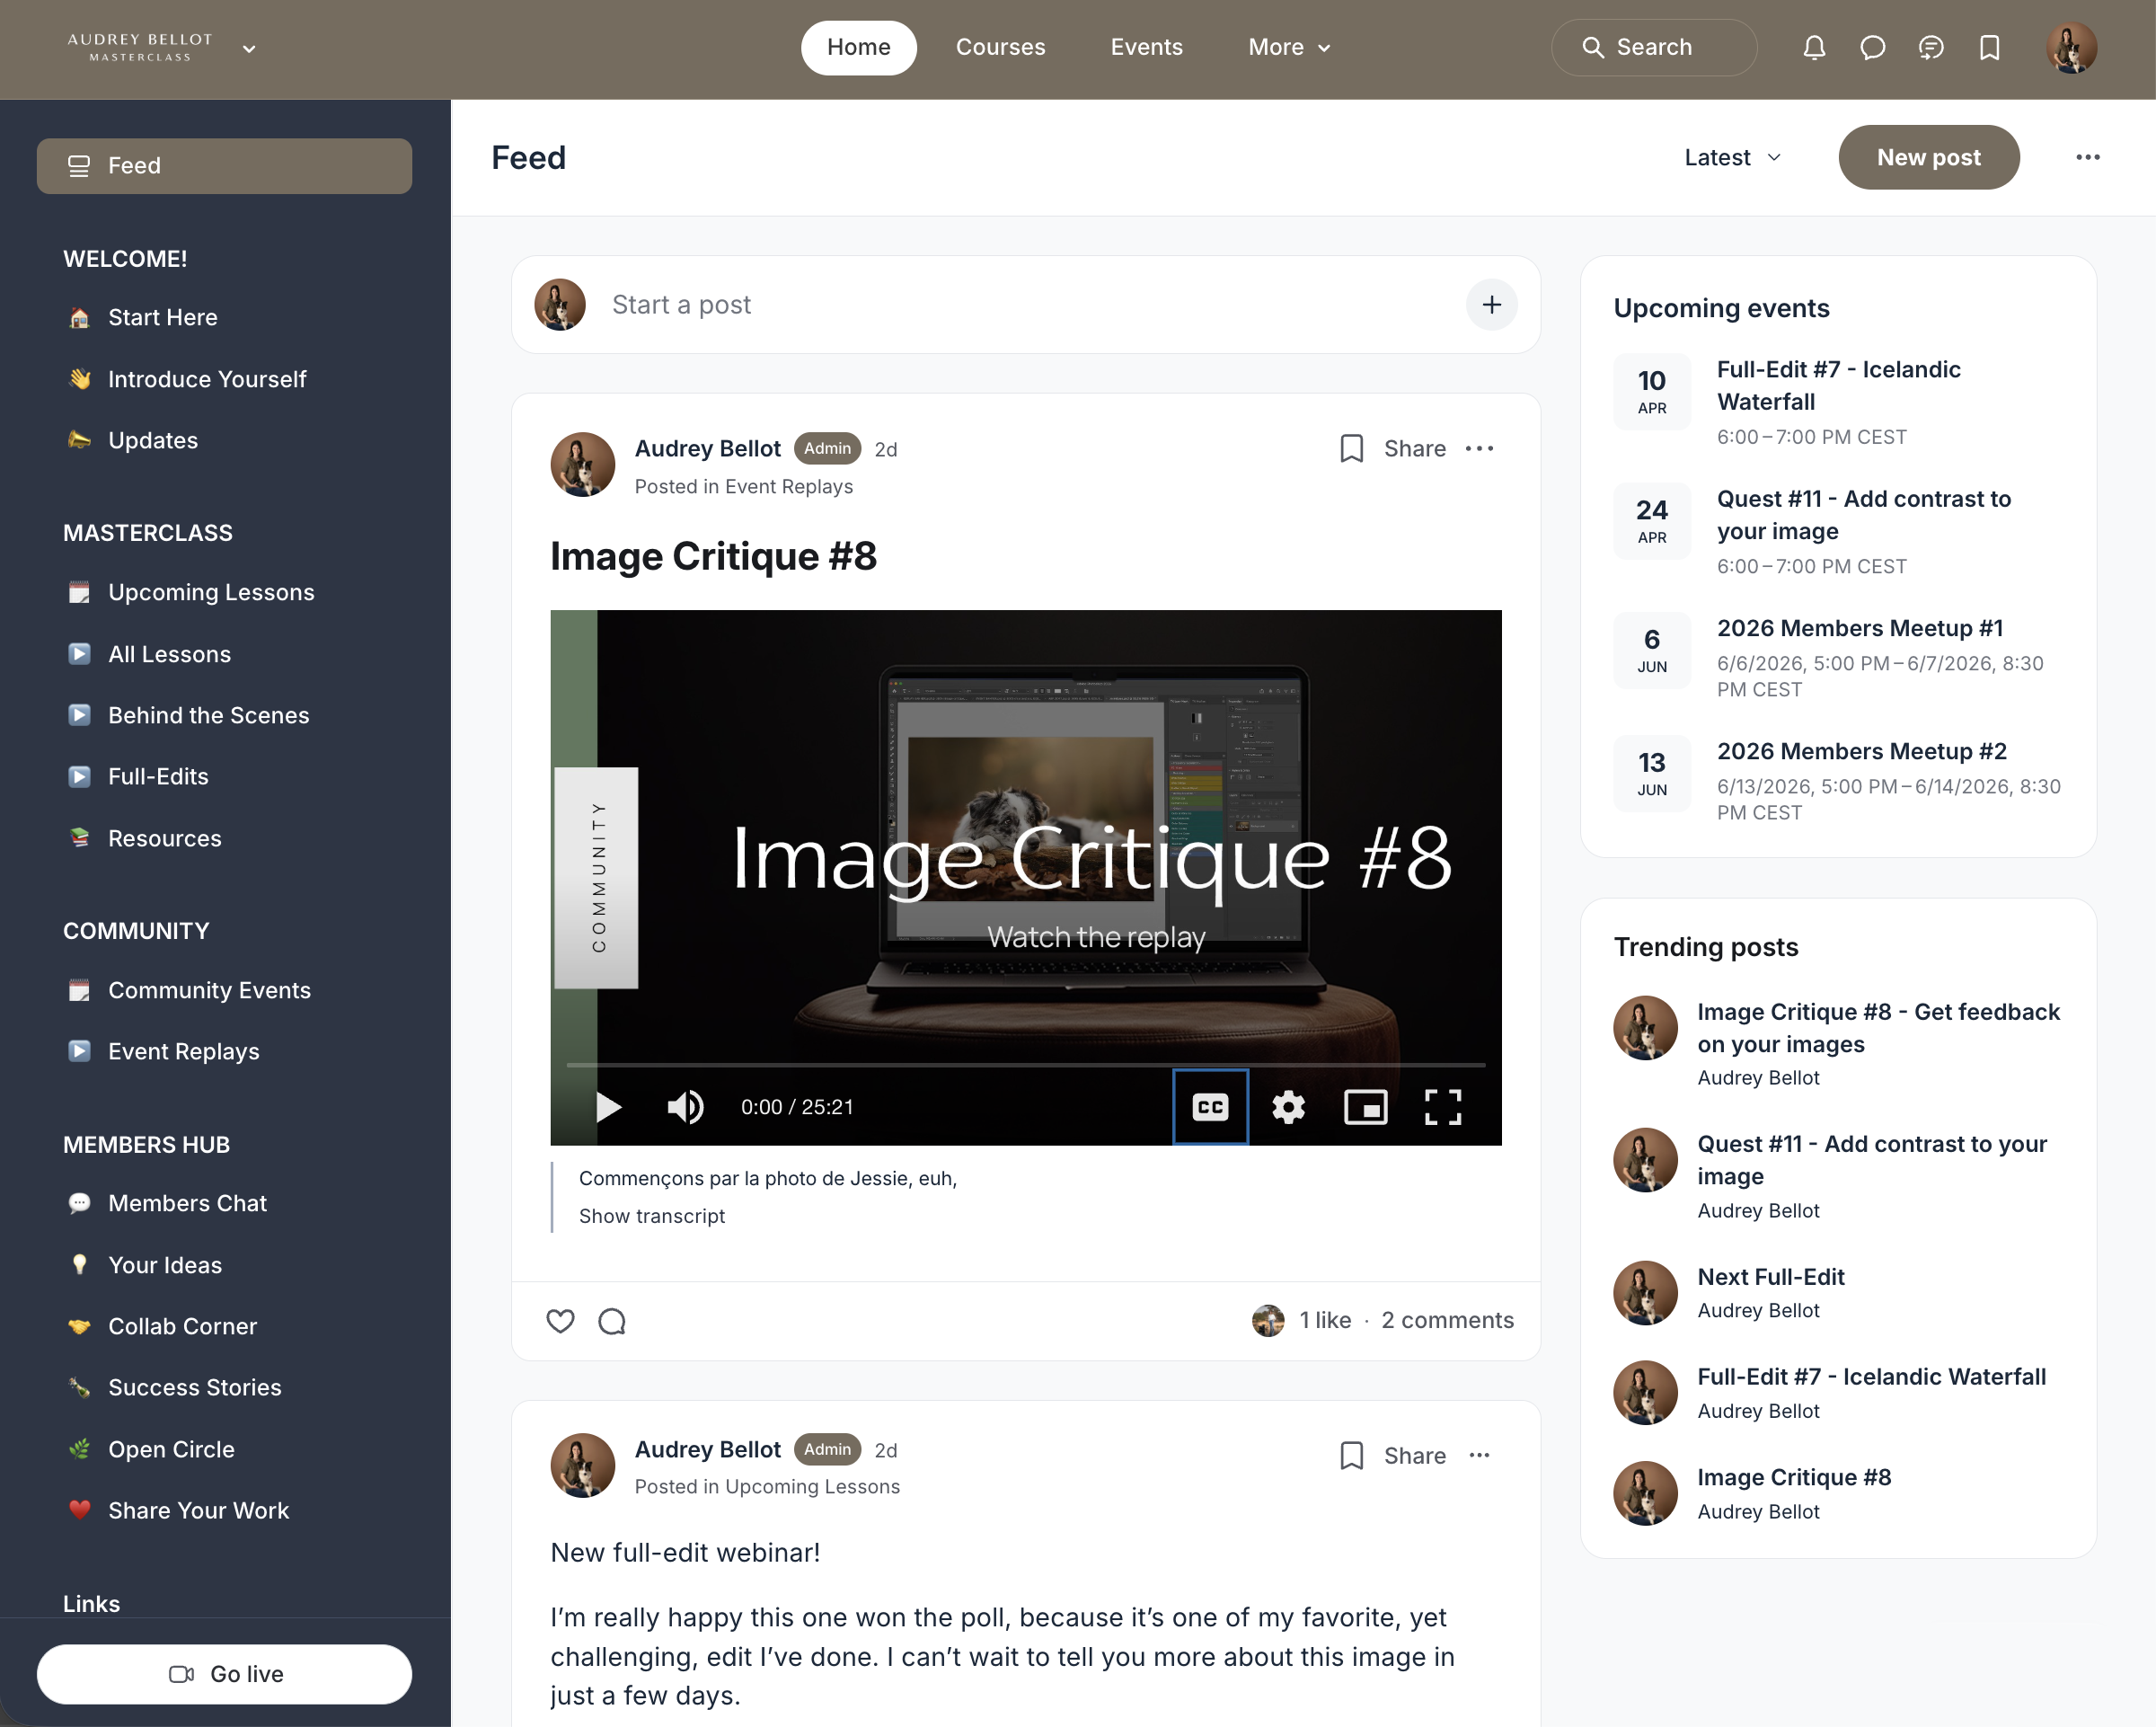Enter fullscreen on Image Critique video
The height and width of the screenshot is (1727, 2156).
point(1442,1107)
